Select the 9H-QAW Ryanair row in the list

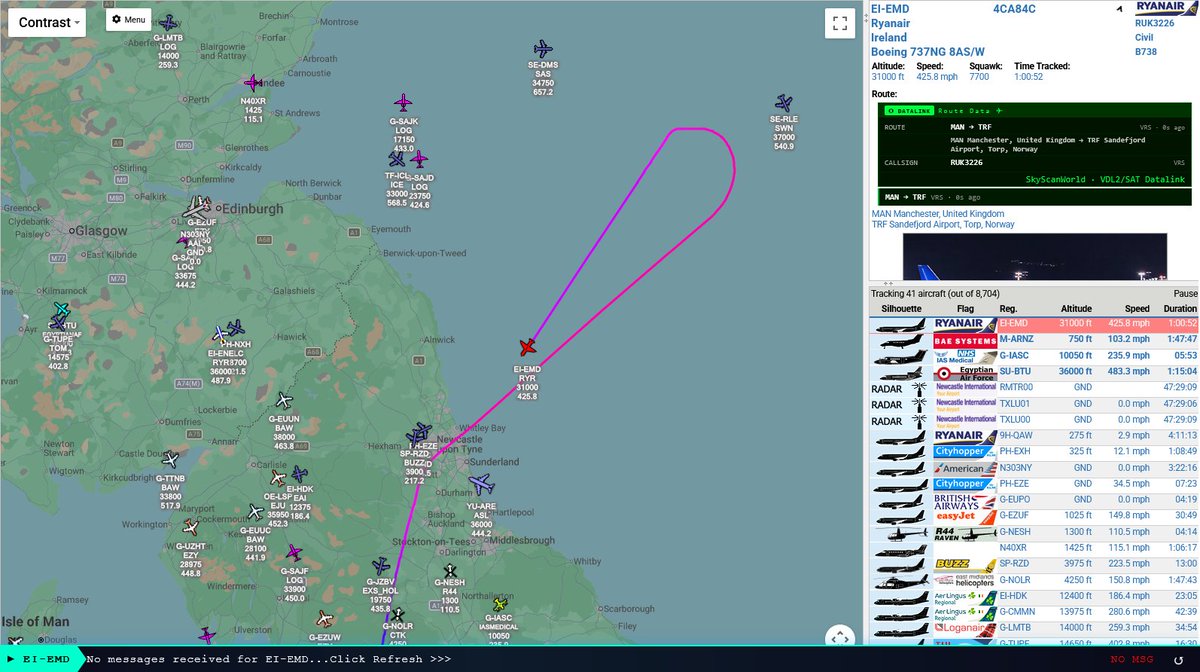[1034, 436]
